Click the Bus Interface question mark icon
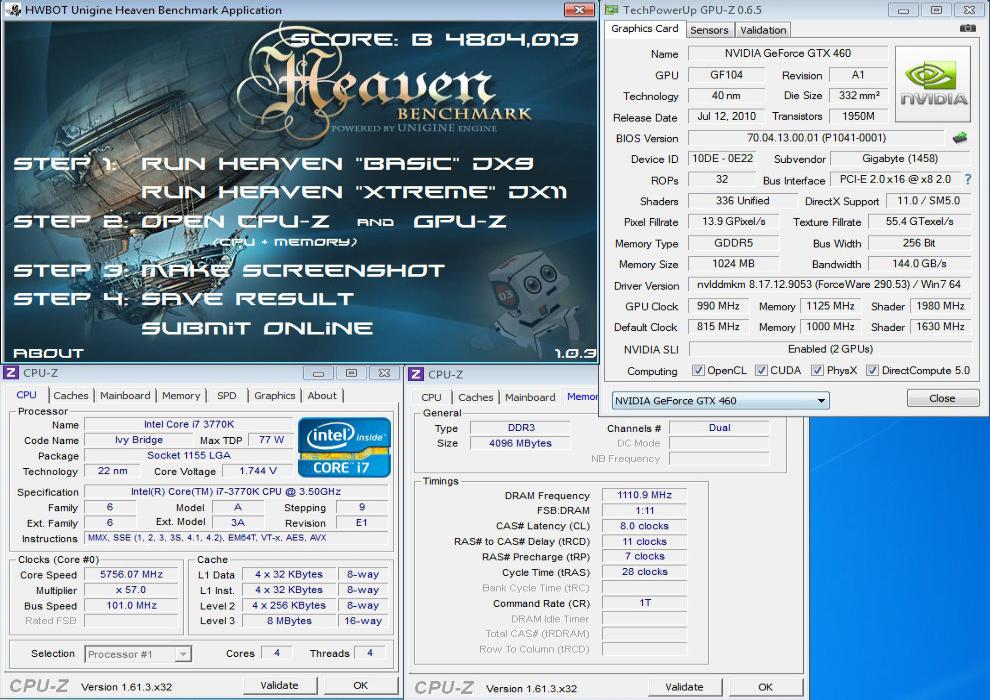 click(968, 179)
